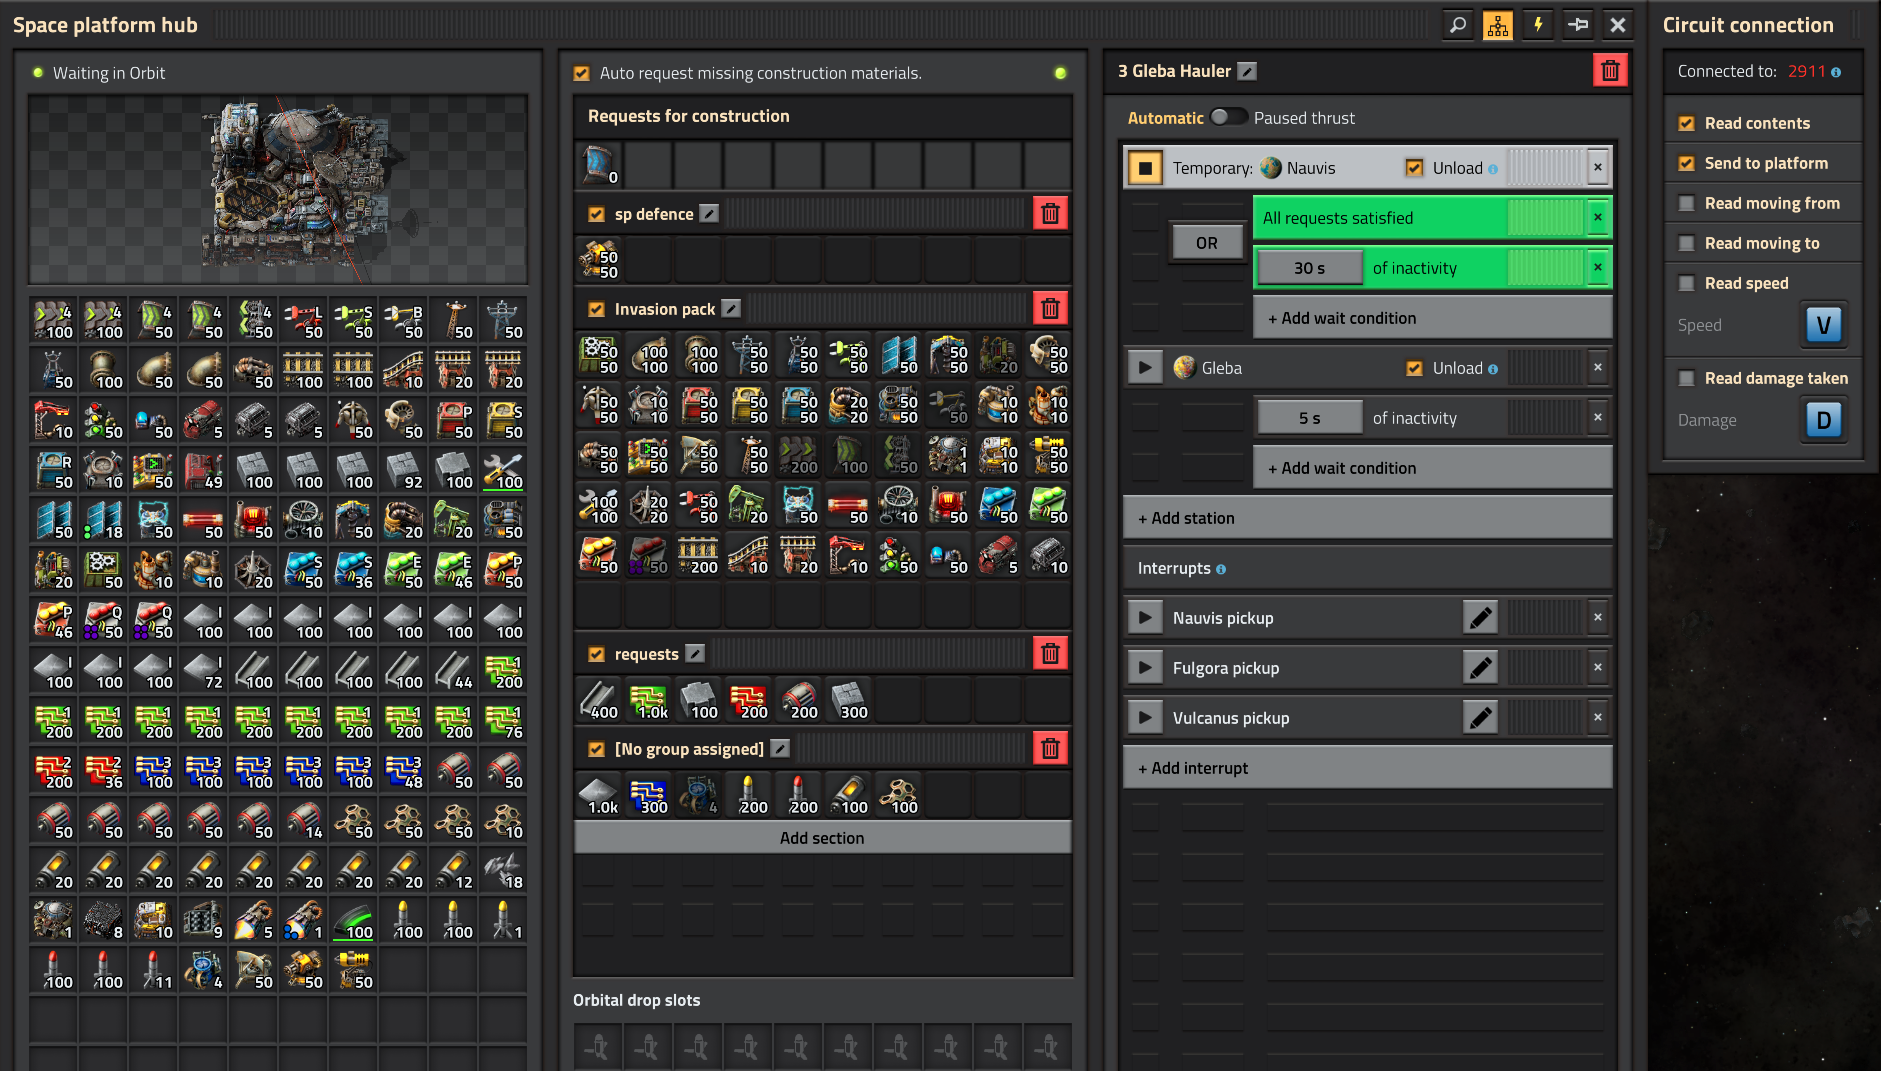This screenshot has height=1071, width=1881.
Task: Trigger the Vulcanus pickup interrupt play button
Action: click(1145, 717)
